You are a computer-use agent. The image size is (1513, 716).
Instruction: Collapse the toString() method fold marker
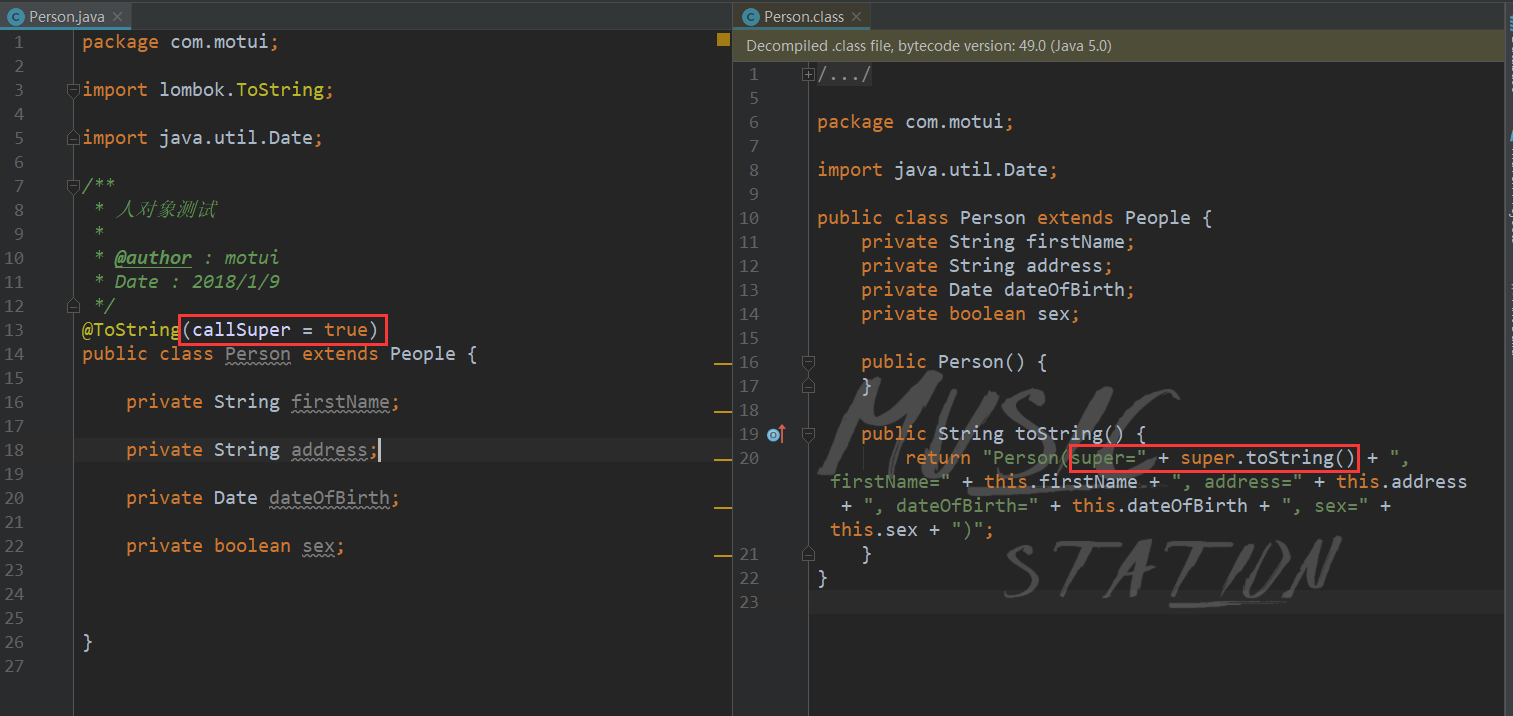pos(809,434)
